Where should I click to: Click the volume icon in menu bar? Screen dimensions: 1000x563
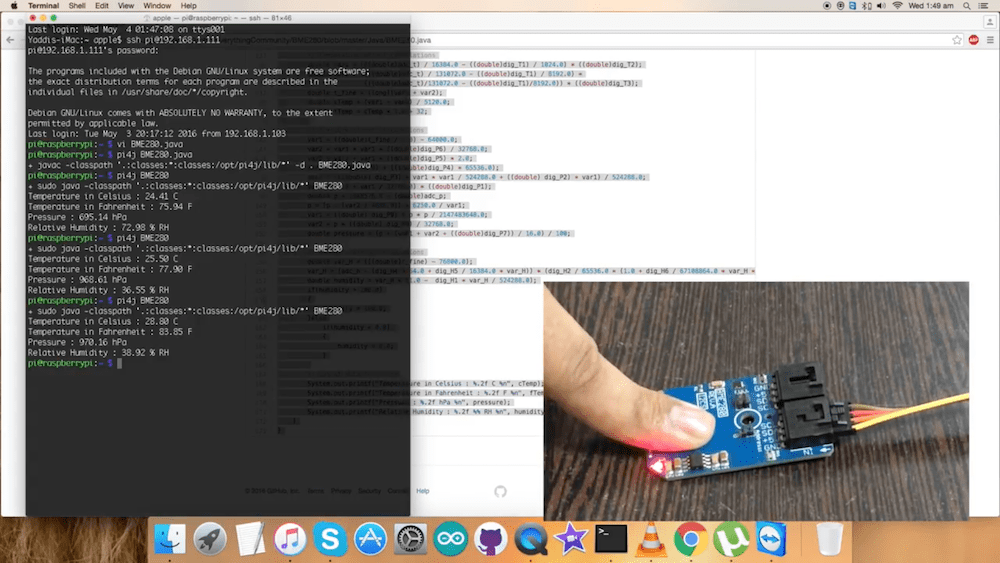[x=881, y=6]
